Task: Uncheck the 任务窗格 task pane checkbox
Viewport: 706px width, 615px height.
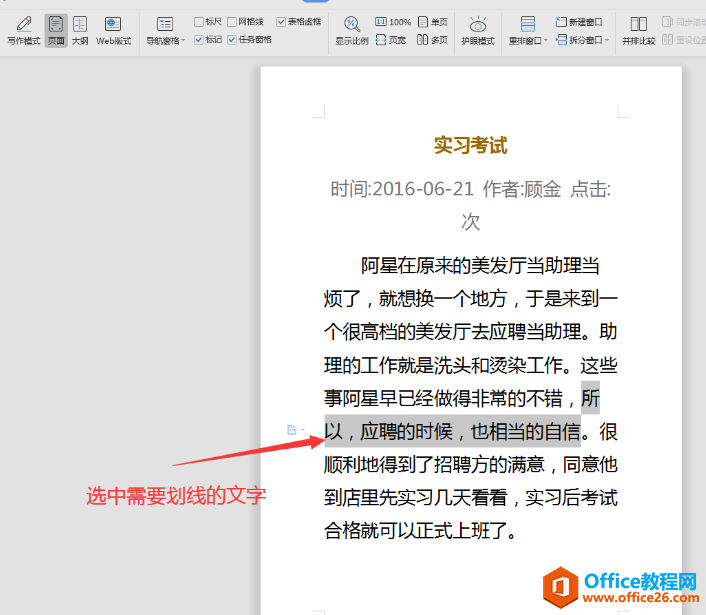Action: [232, 40]
